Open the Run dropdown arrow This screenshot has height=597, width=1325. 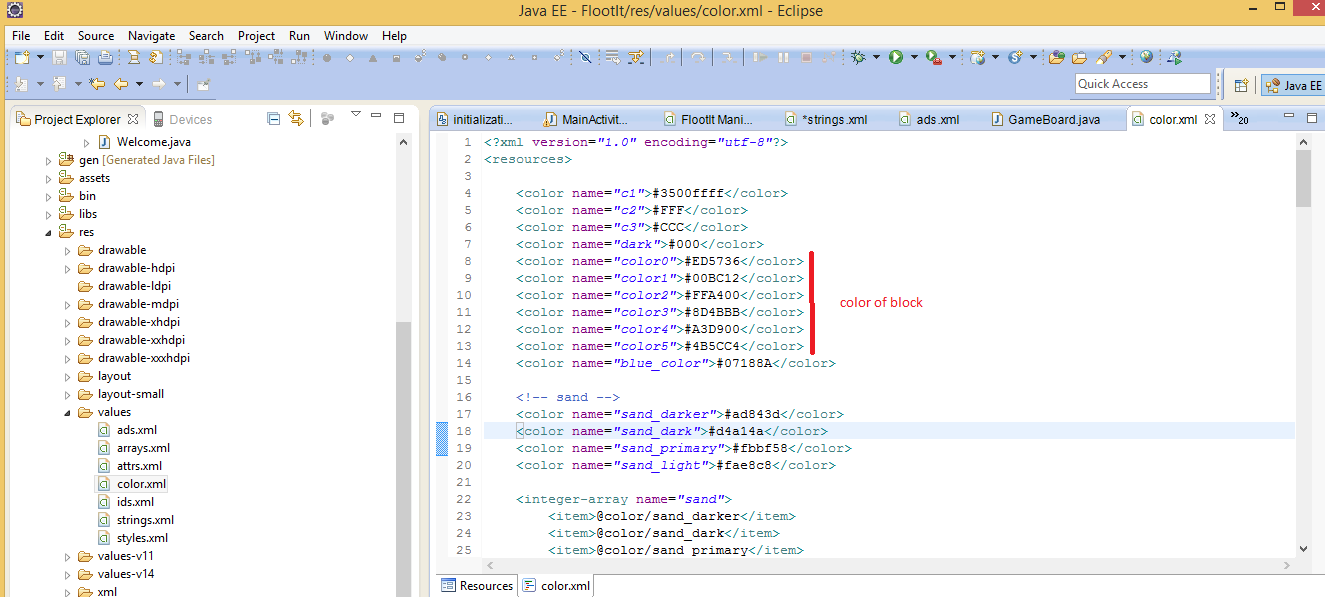[914, 59]
